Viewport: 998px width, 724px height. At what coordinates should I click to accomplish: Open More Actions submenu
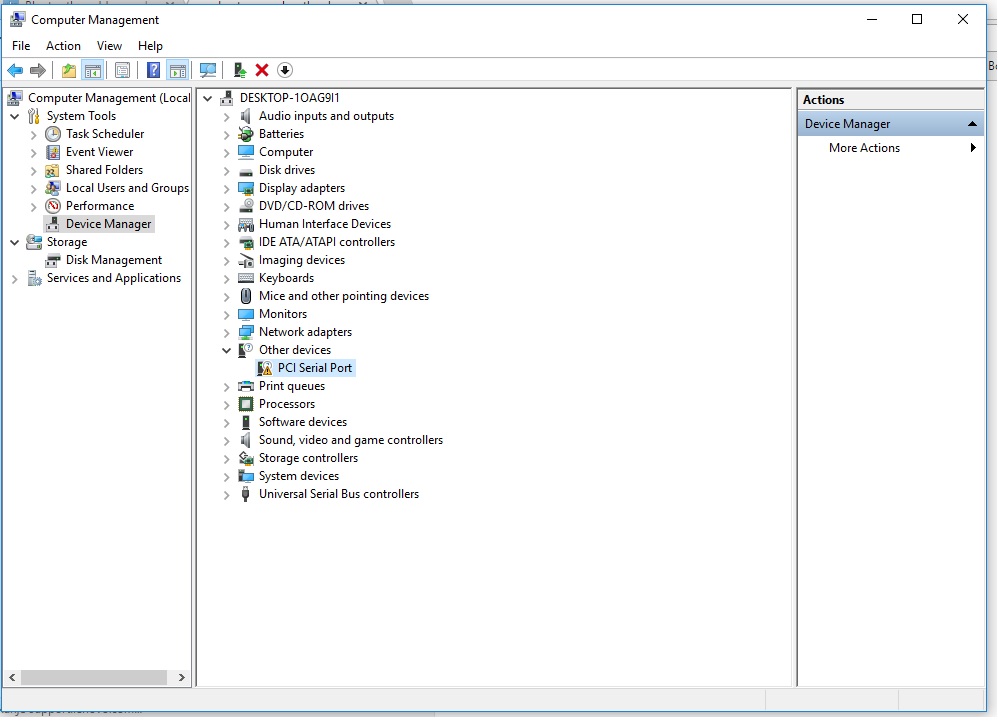[864, 148]
